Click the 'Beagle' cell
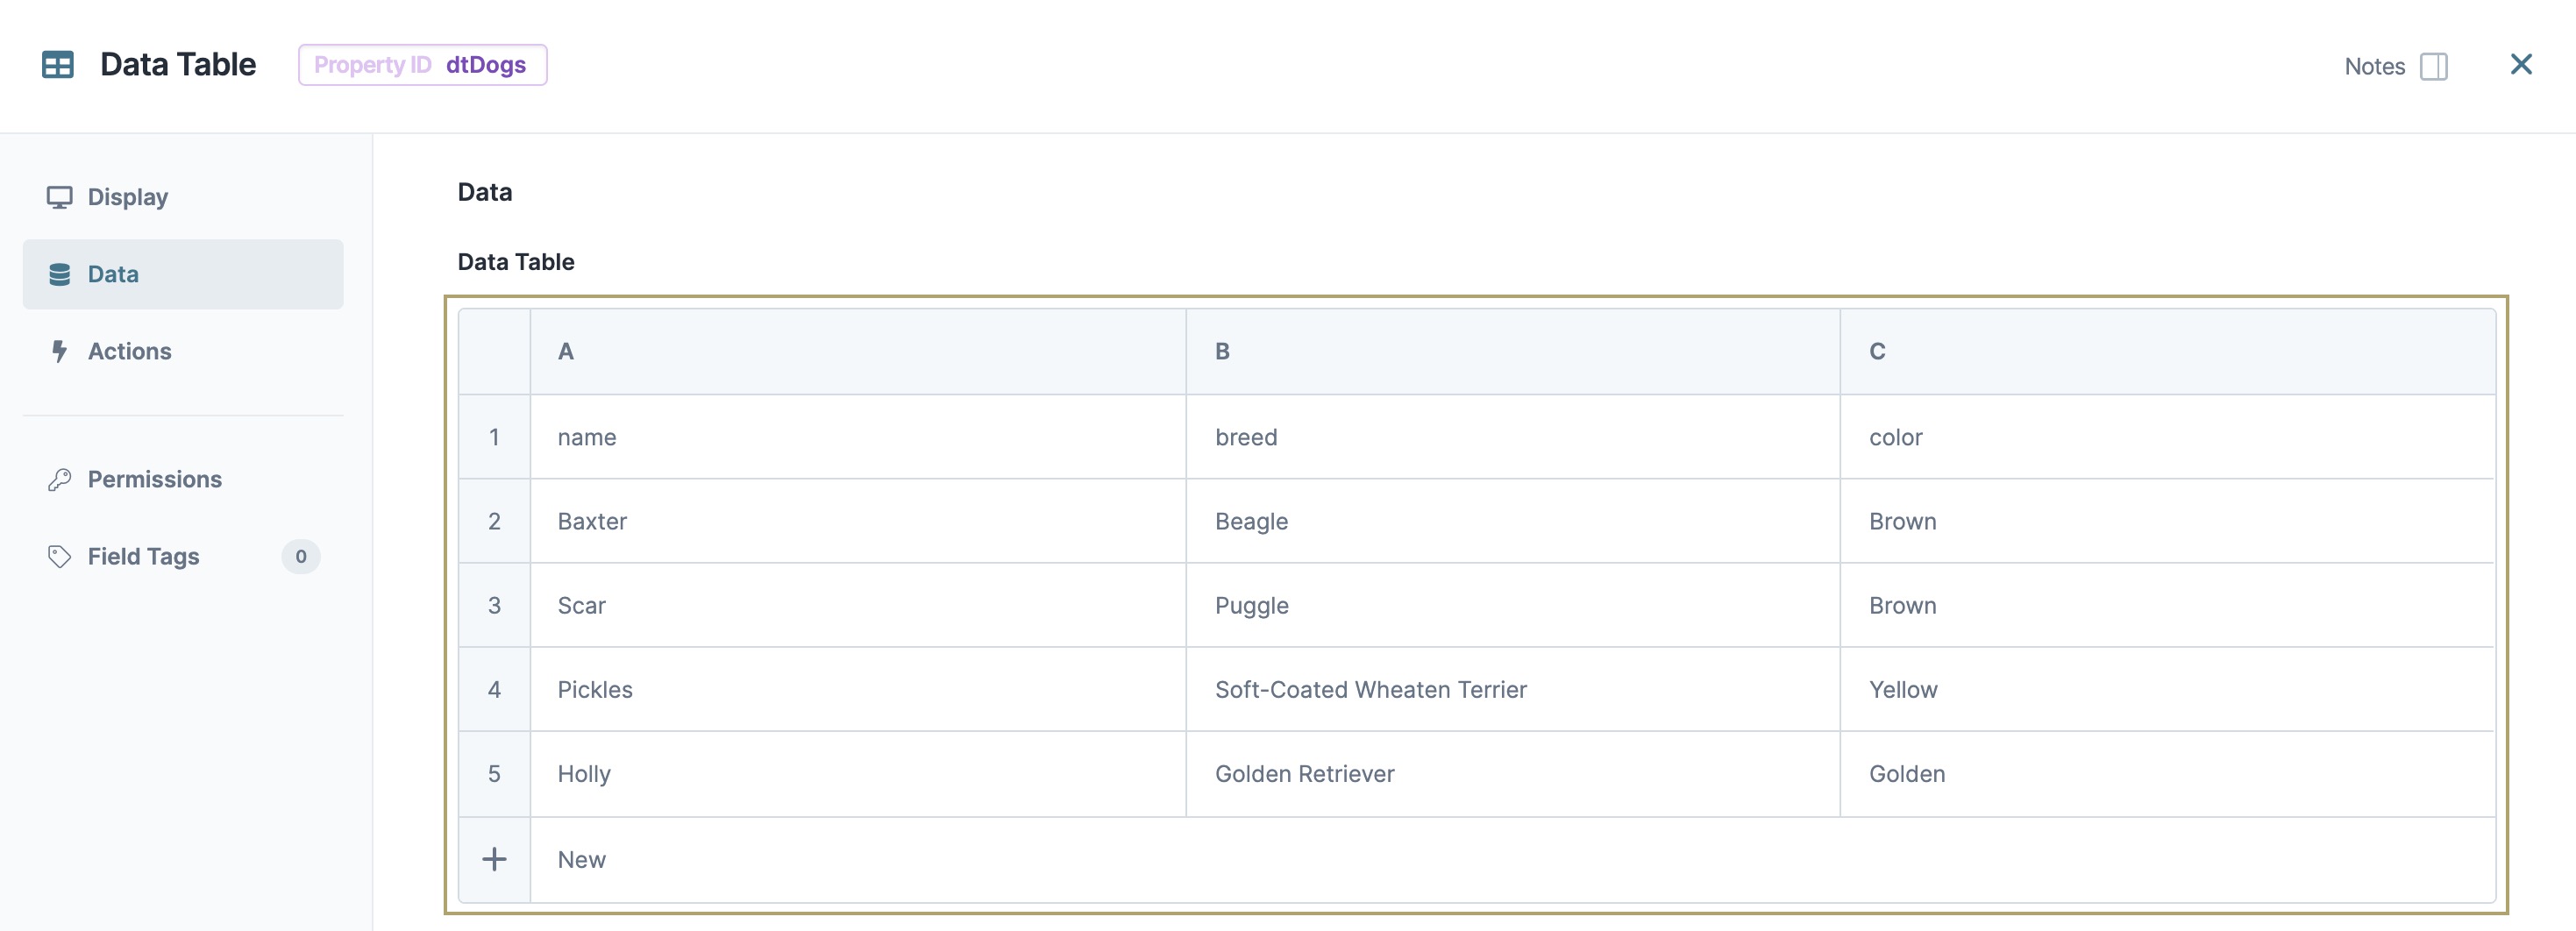Screen dimensions: 2576x931 pyautogui.click(x=1512, y=521)
